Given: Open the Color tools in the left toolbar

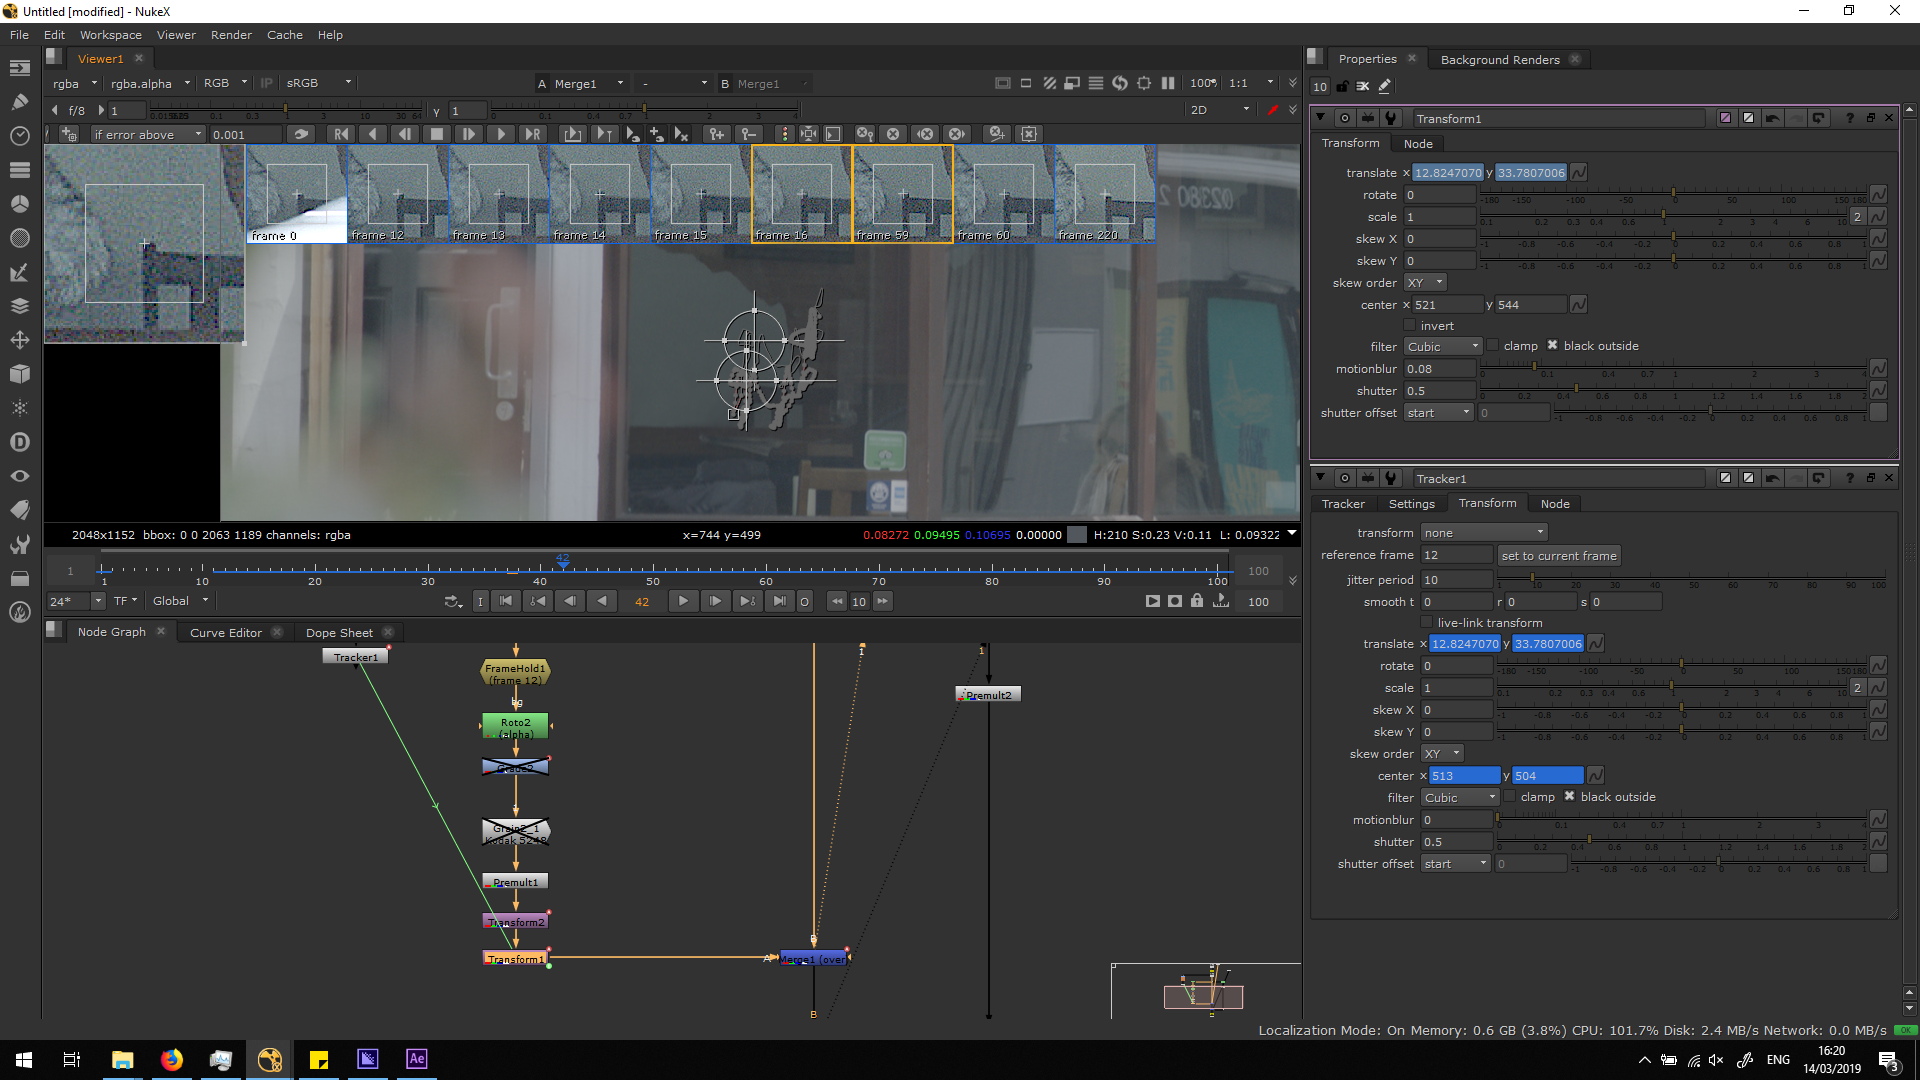Looking at the screenshot, I should pyautogui.click(x=19, y=204).
